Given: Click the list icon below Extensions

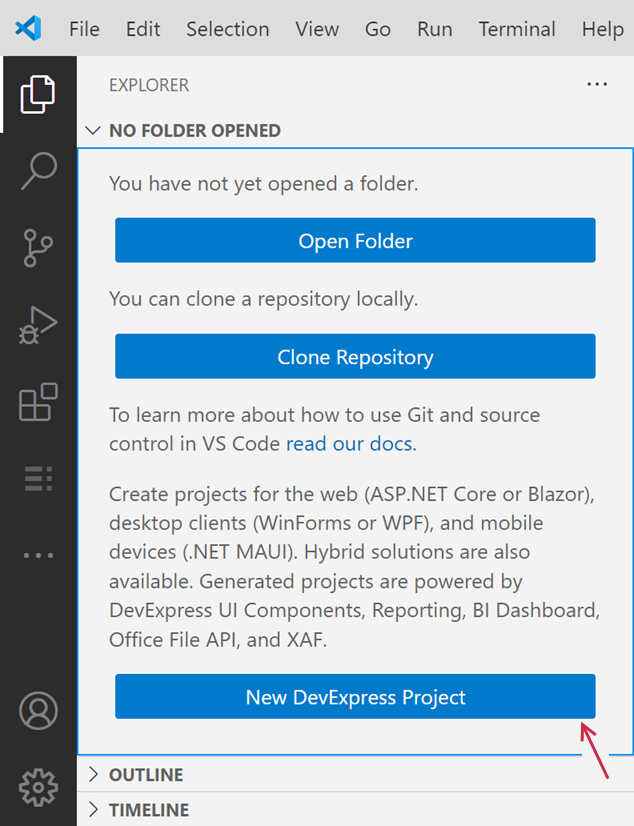Looking at the screenshot, I should point(38,479).
